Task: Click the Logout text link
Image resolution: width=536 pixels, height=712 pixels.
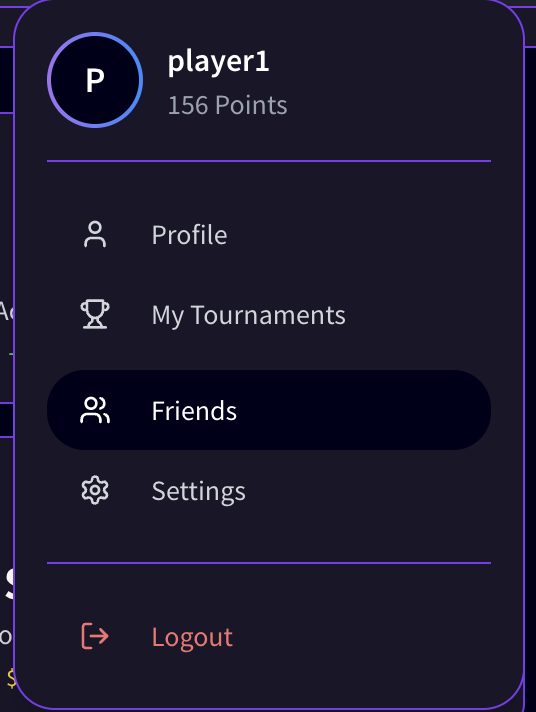Action: 192,637
